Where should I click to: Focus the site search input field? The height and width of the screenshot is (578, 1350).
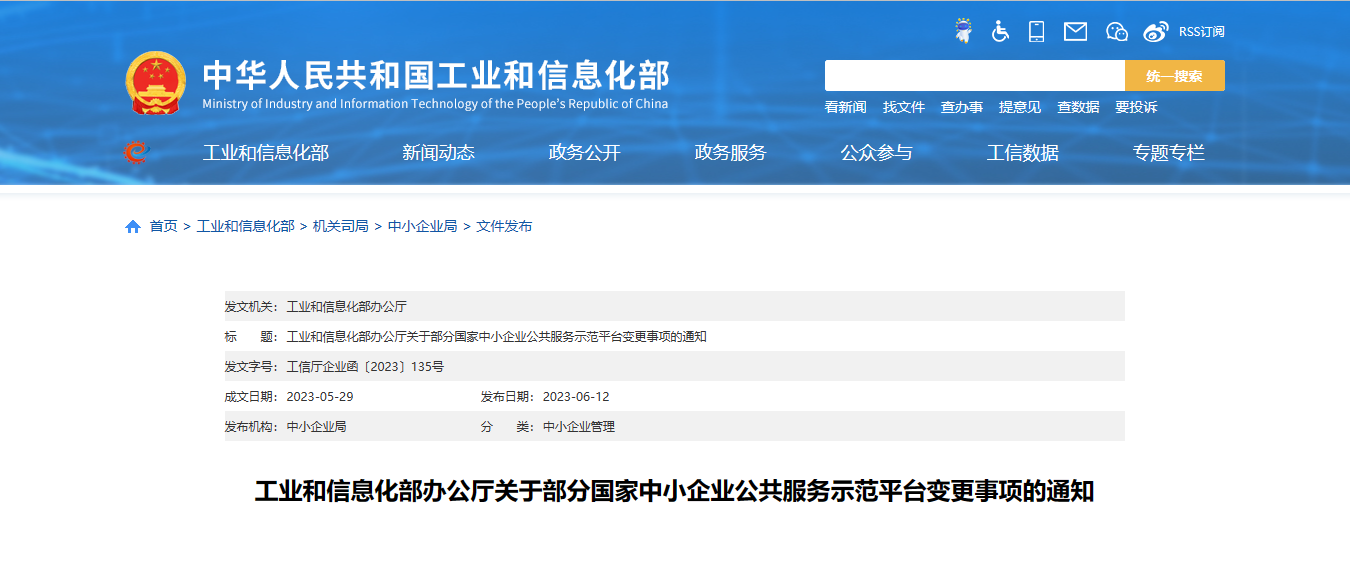(x=974, y=76)
